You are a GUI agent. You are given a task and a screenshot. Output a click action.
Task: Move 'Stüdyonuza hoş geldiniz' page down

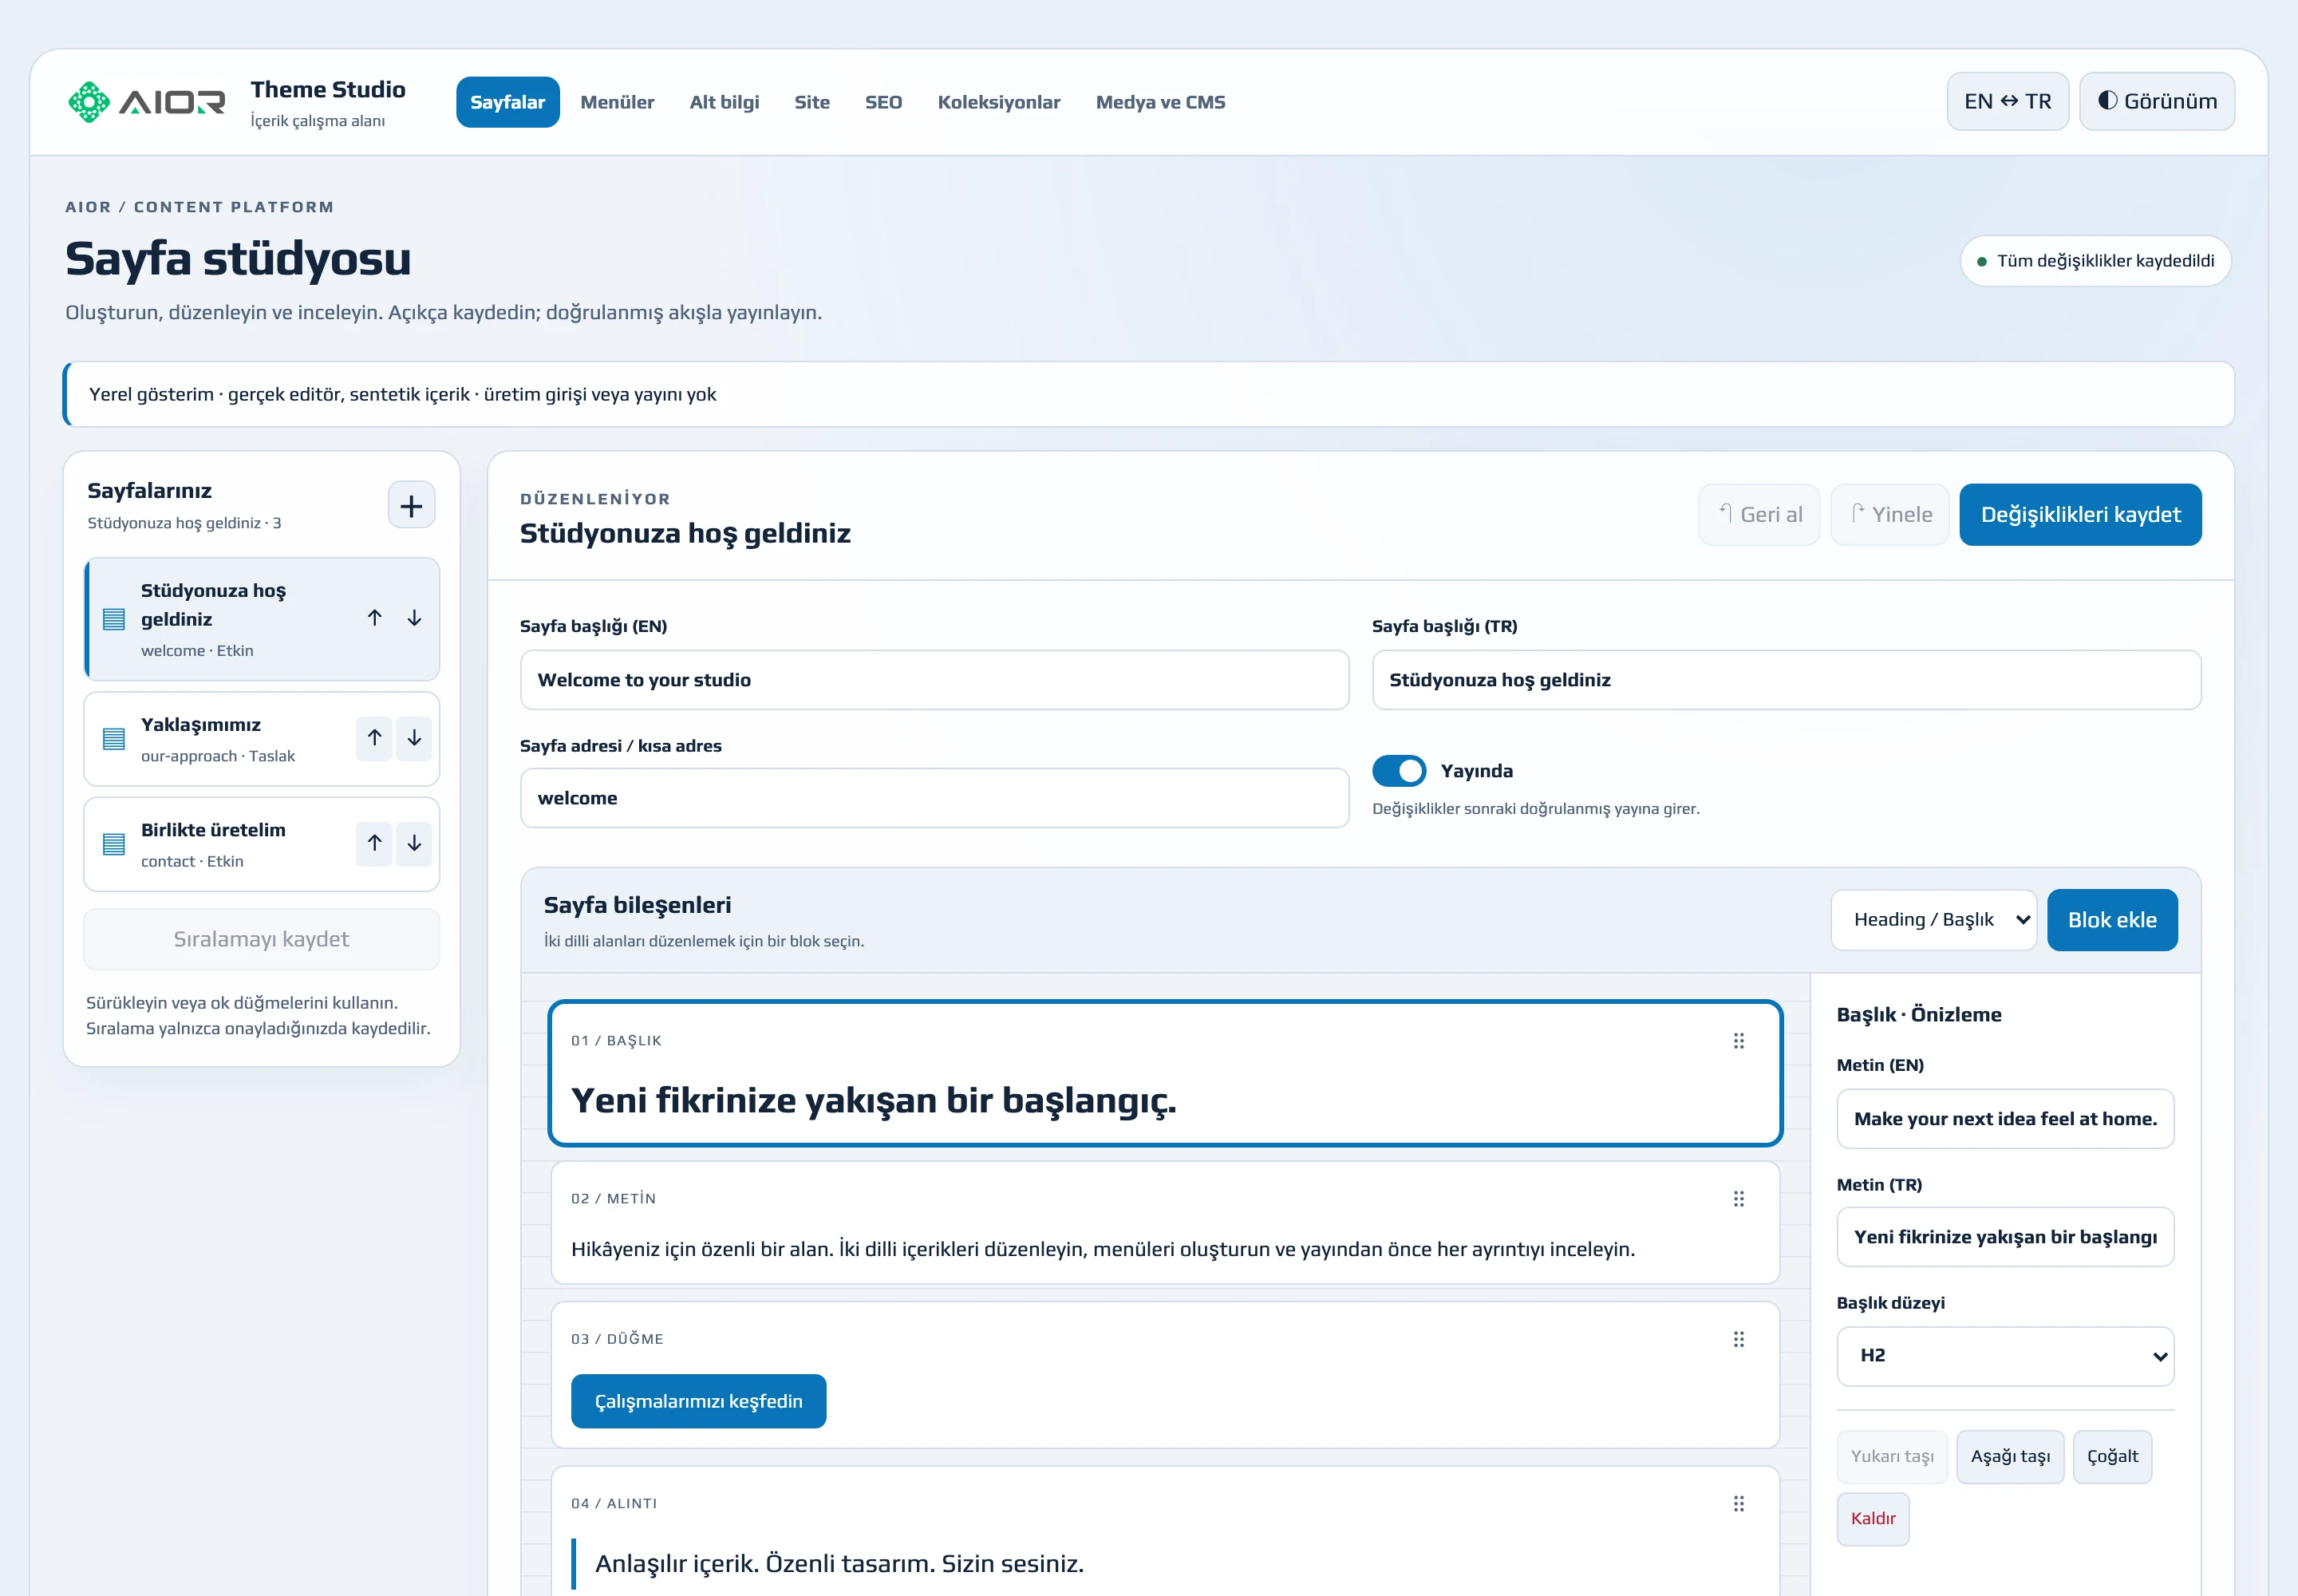414,618
